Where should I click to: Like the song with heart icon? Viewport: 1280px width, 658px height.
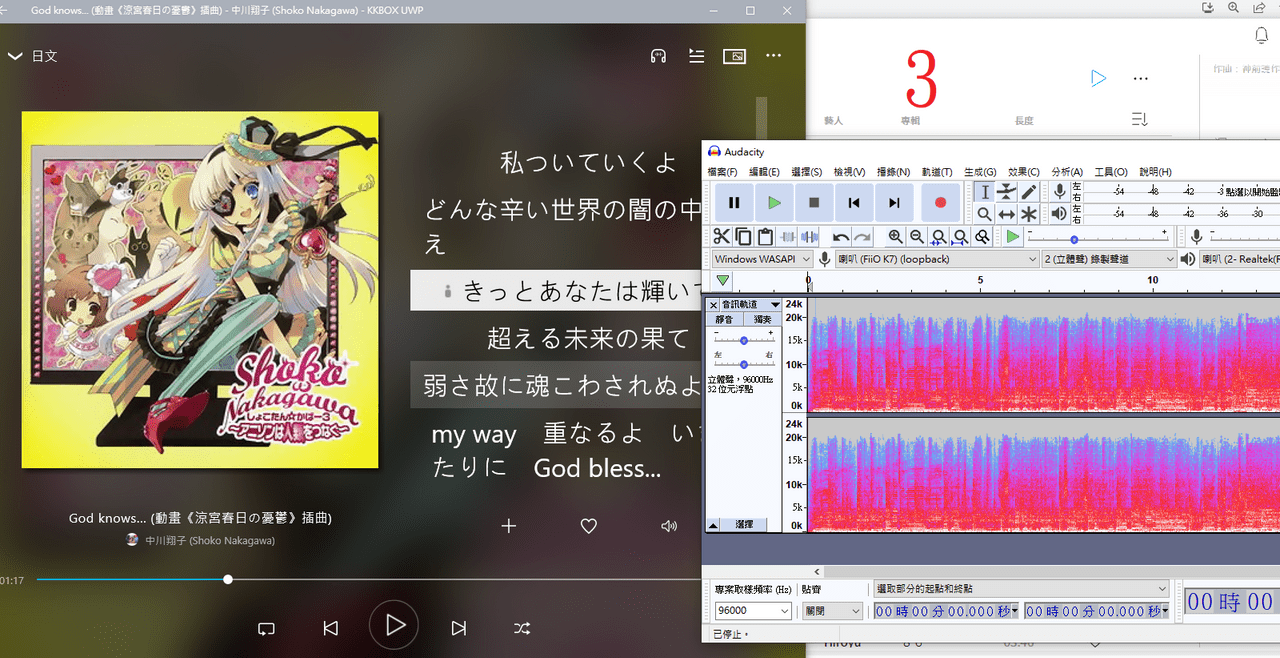click(x=589, y=526)
